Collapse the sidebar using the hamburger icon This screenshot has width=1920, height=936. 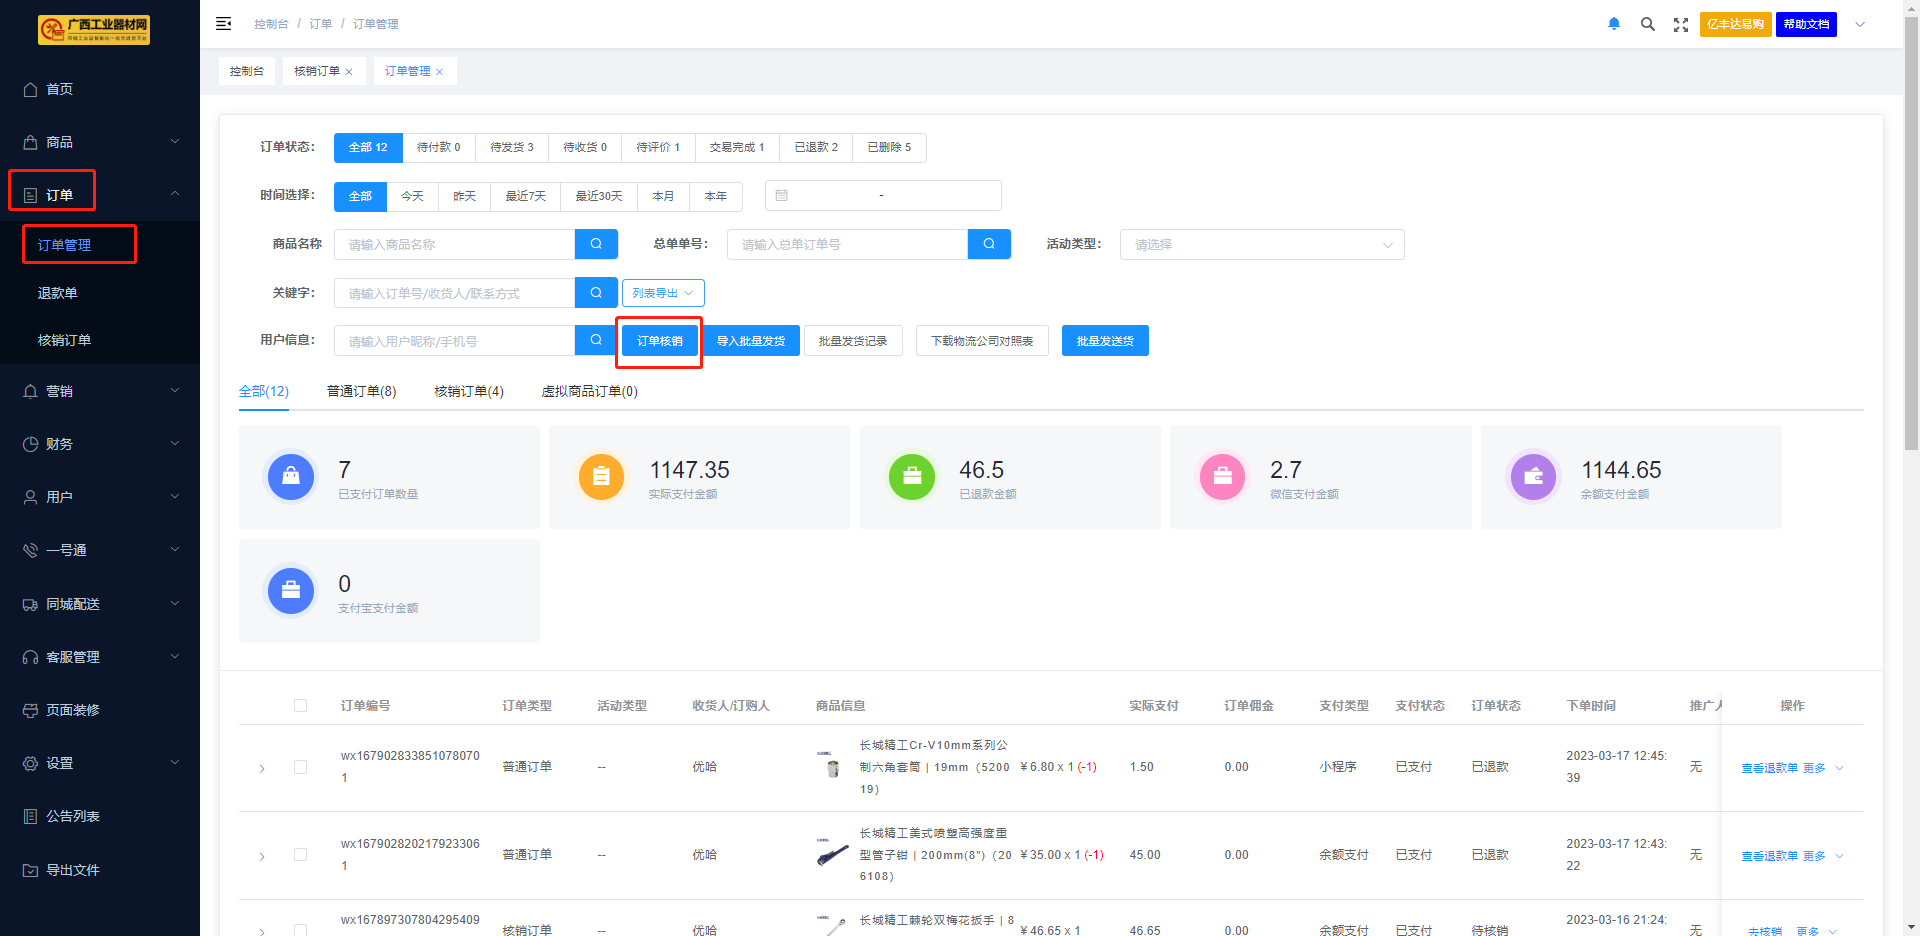(224, 24)
